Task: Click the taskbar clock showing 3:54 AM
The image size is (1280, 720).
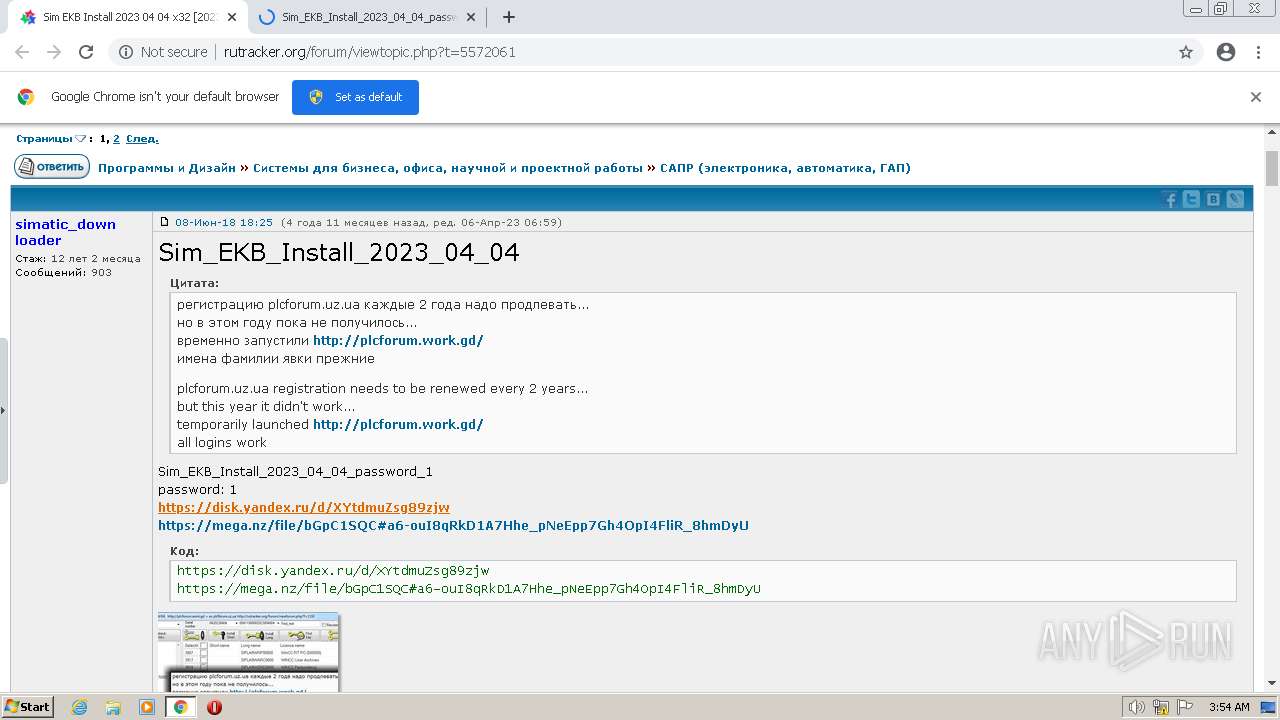Action: point(1229,707)
